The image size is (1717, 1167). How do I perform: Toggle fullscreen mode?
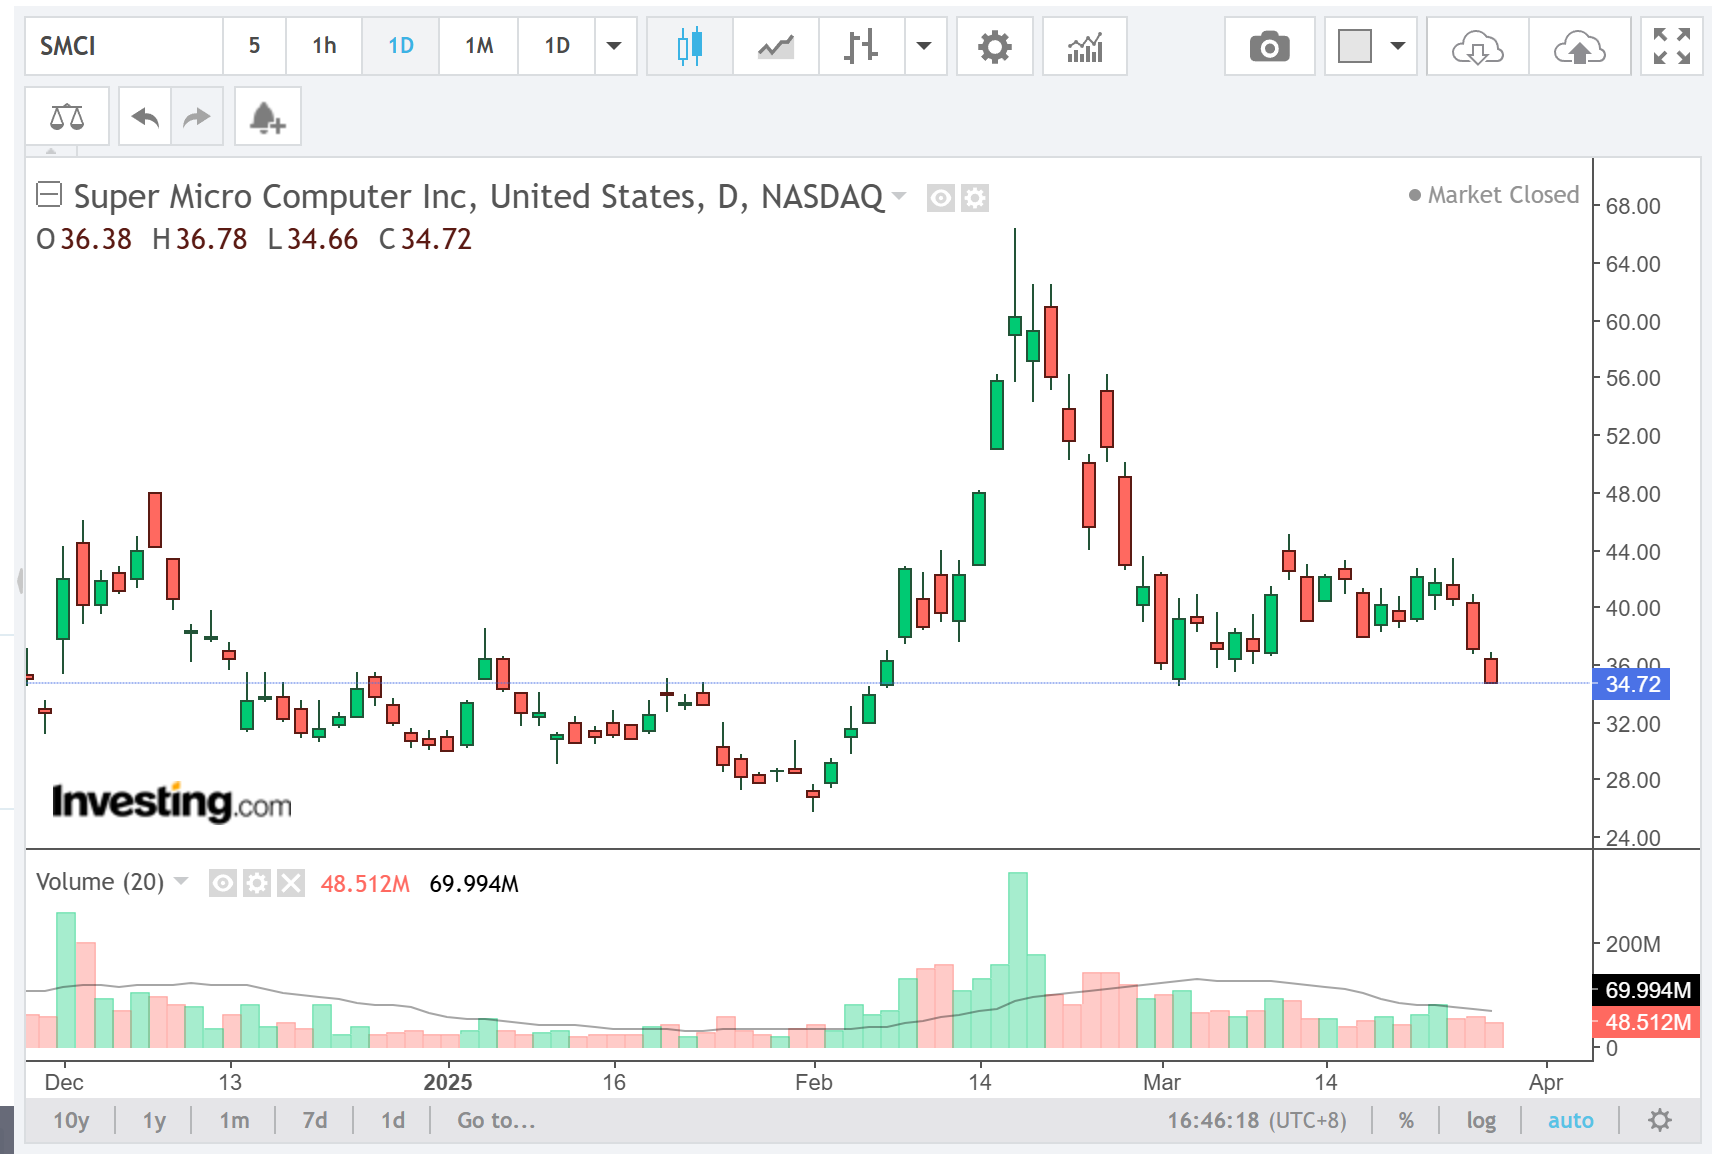1671,46
